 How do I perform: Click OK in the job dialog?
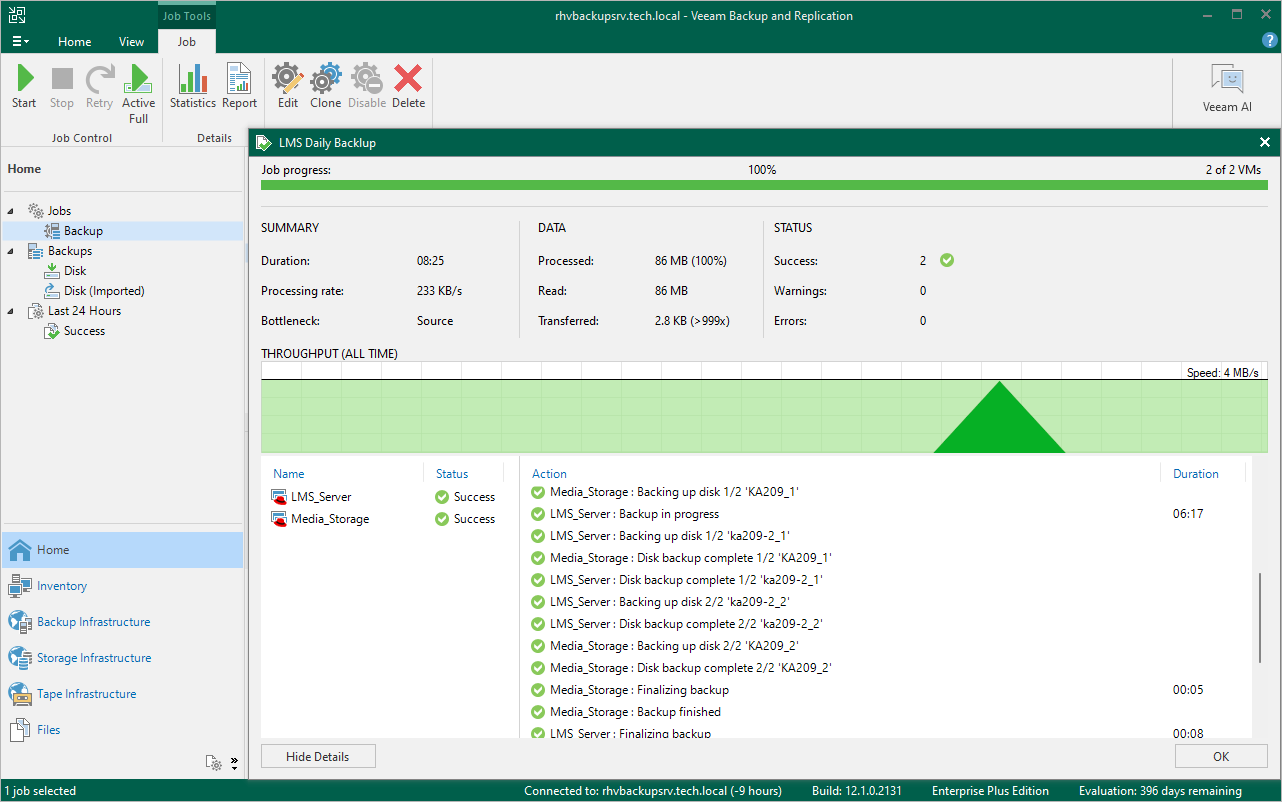[1221, 757]
